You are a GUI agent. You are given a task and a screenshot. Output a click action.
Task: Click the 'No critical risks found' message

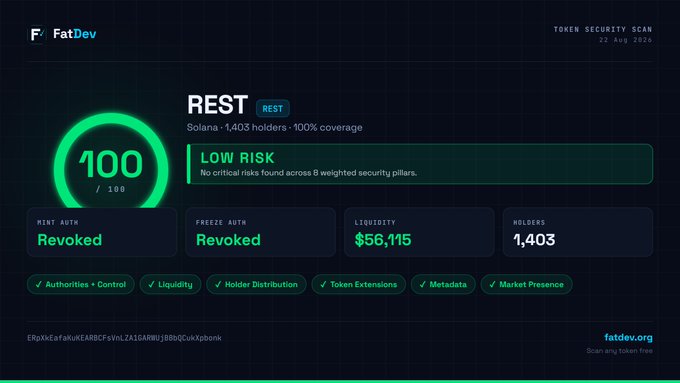308,173
